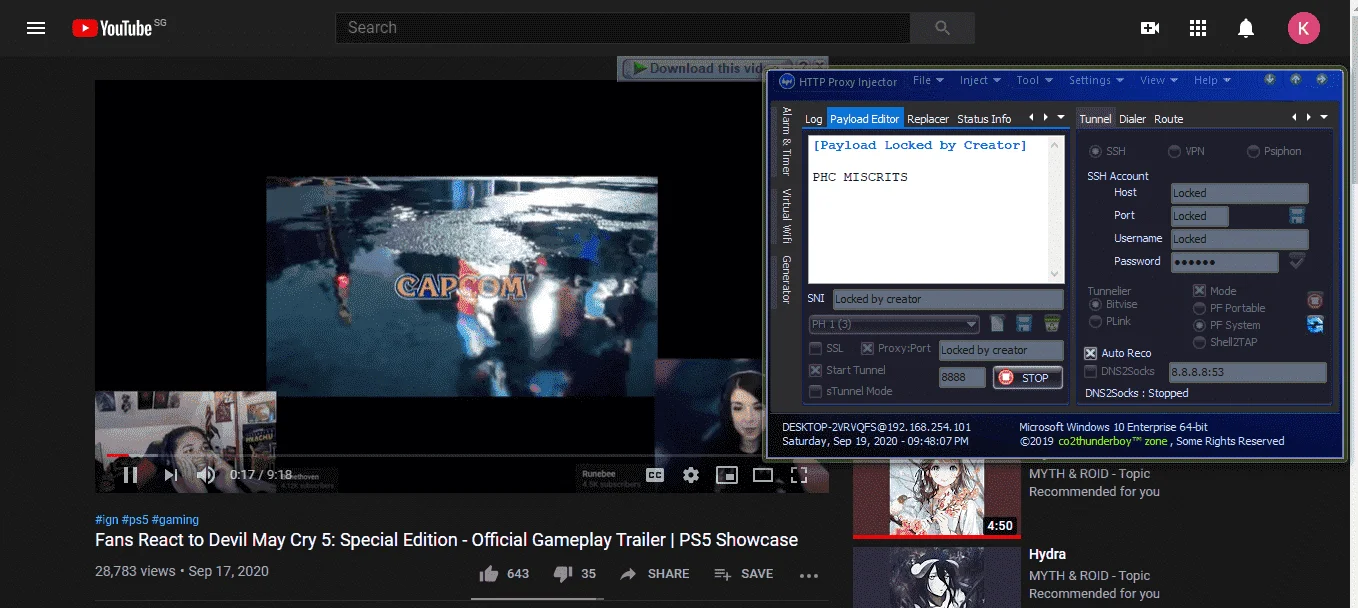
Task: Switch to the Status Info tab
Action: (984, 119)
